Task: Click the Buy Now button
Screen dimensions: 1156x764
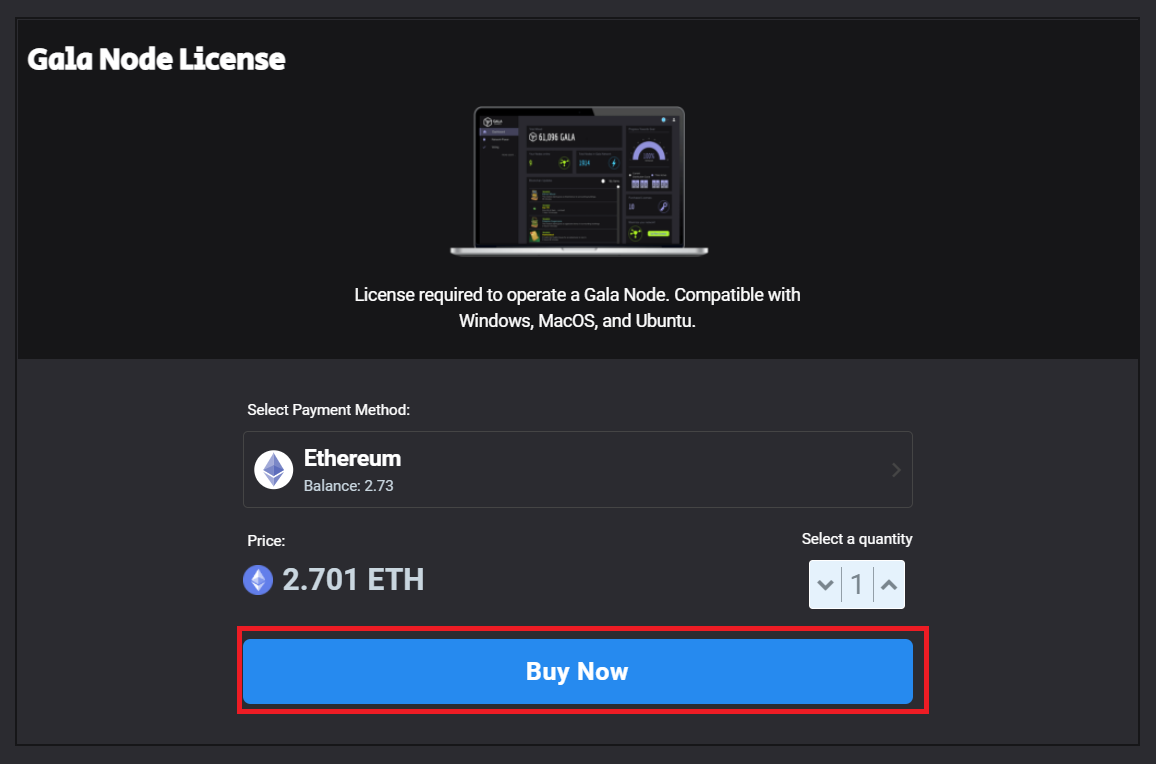Action: [578, 672]
